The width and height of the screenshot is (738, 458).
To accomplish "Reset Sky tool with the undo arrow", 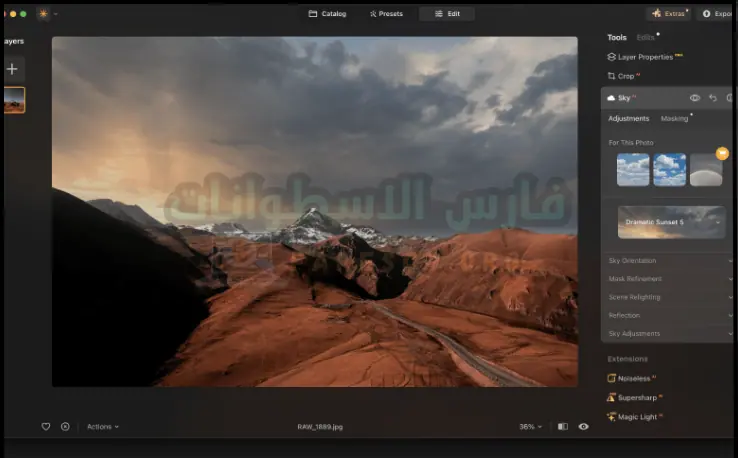I will [x=713, y=98].
